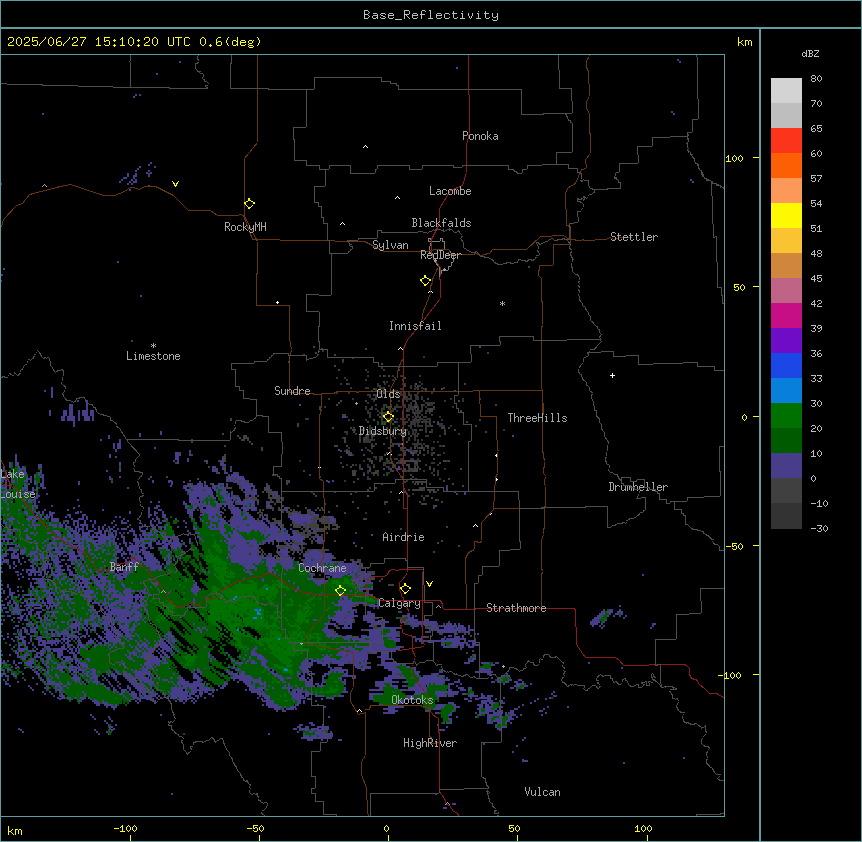Select the yellow diamond marker below RedDeer
Viewport: 862px width, 842px height.
426,280
